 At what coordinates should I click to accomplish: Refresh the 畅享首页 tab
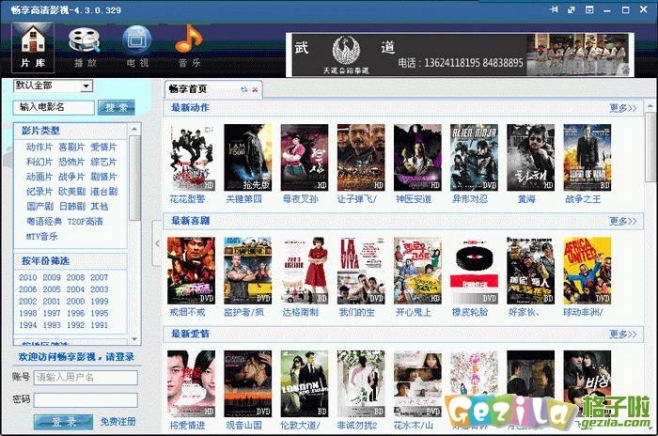coord(244,89)
